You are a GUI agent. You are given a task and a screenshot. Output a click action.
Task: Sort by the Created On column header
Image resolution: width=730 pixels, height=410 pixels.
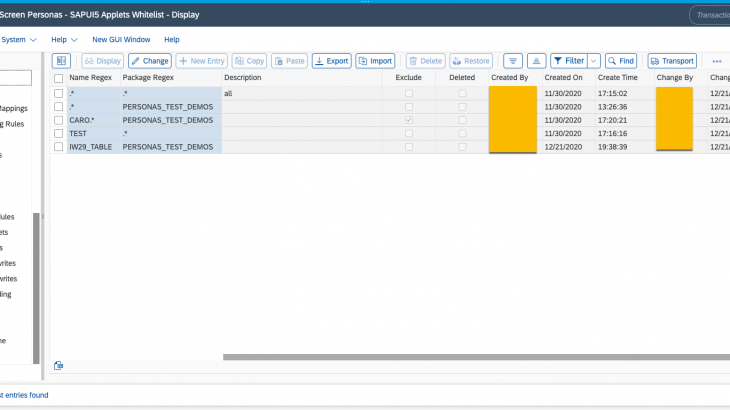pos(563,78)
